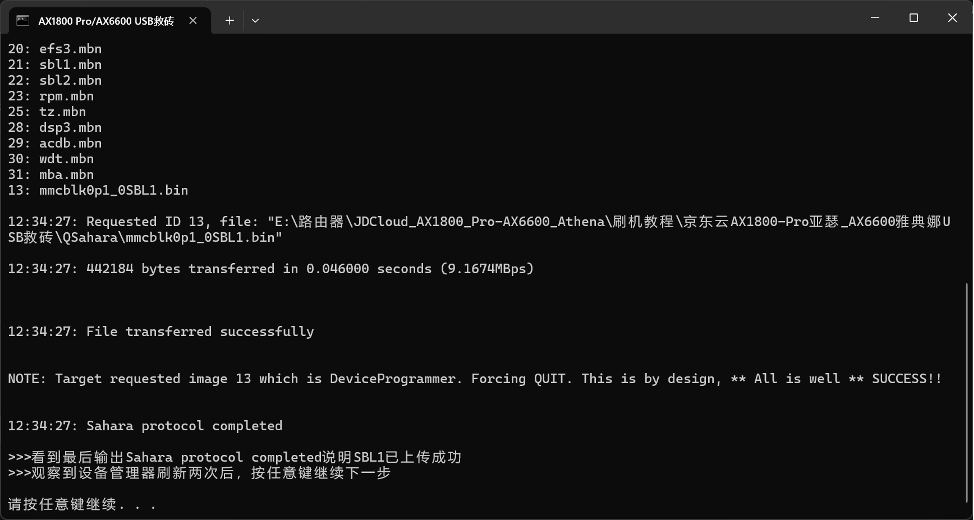Click the '请按任意键继续' prompt line

pos(82,504)
